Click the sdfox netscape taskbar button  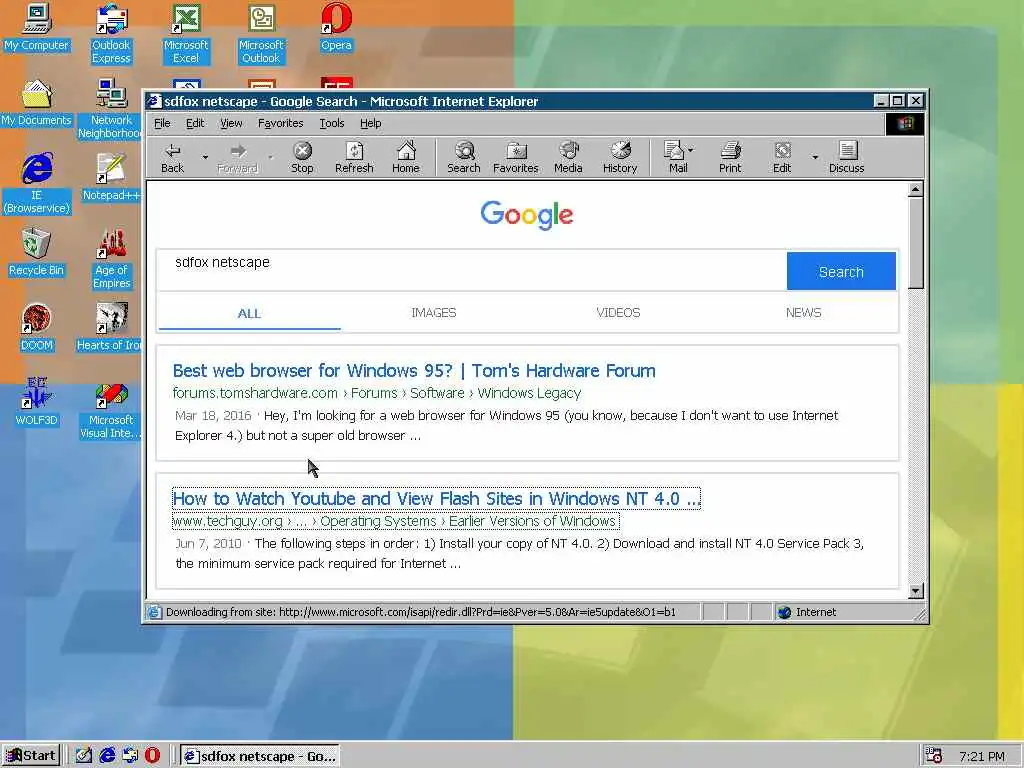point(260,756)
